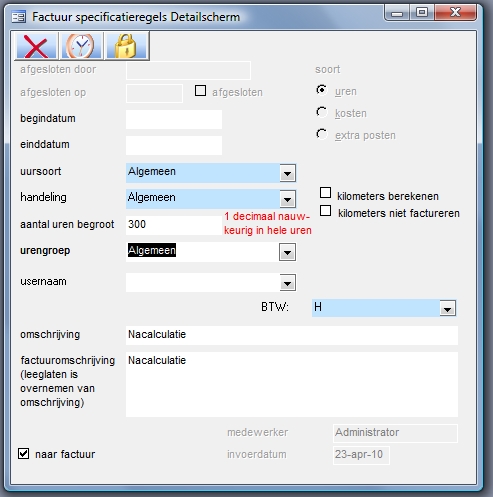Click the begindatum input field
The height and width of the screenshot is (497, 493).
point(174,119)
